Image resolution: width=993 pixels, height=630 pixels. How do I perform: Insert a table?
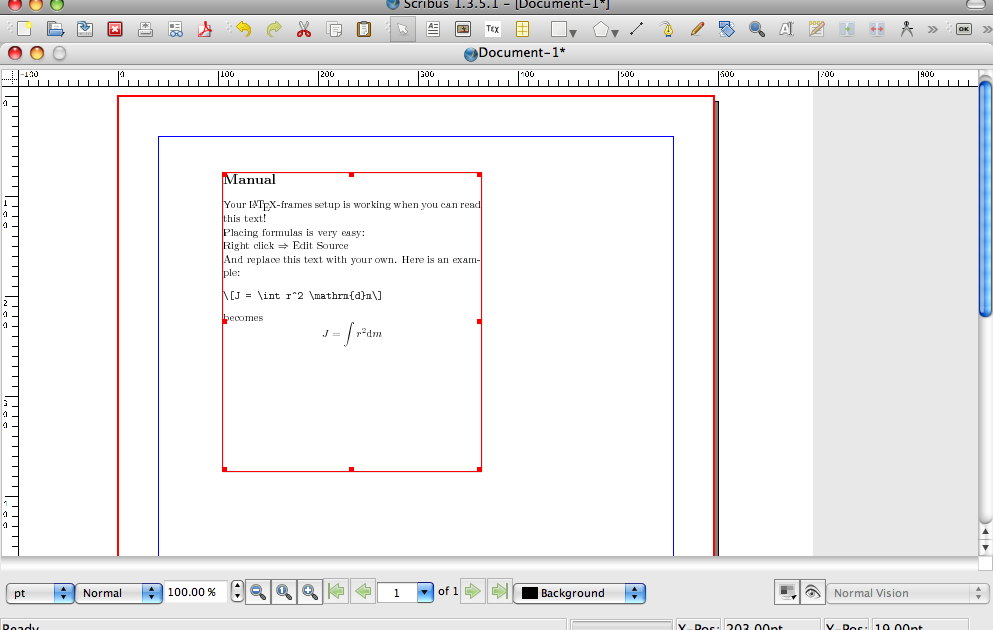(x=522, y=29)
